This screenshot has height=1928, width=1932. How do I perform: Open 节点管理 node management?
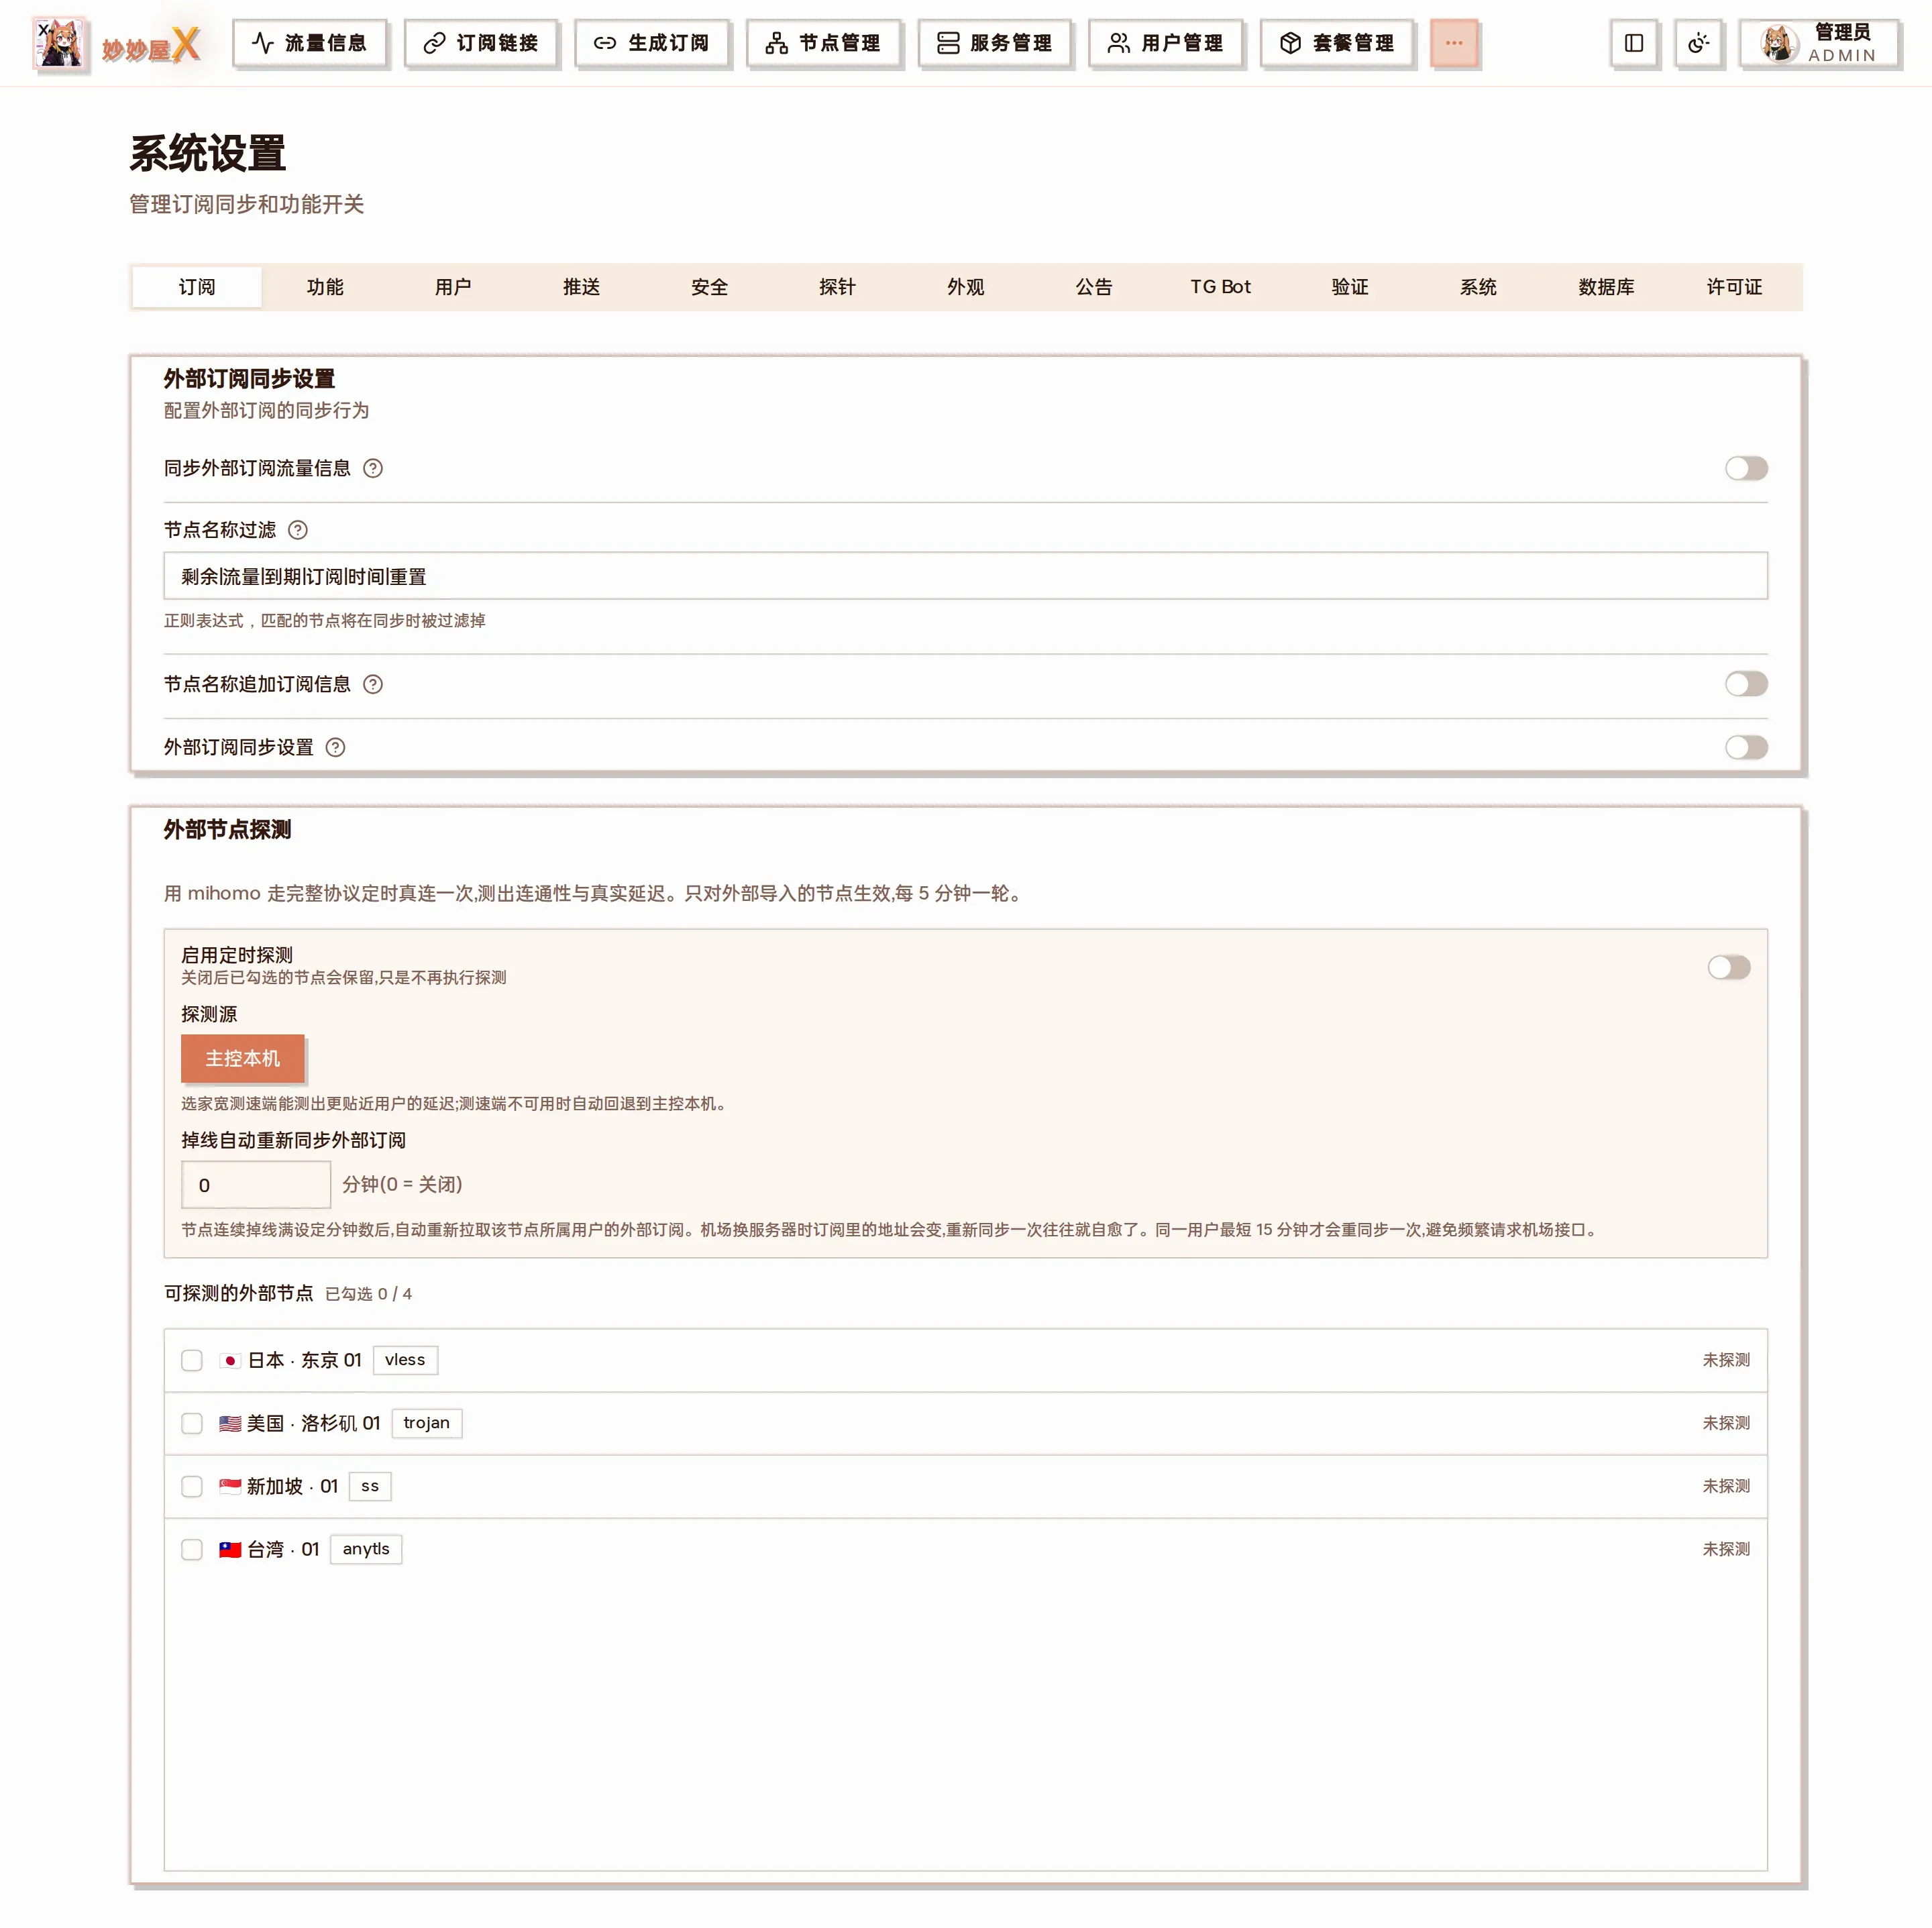tap(823, 43)
